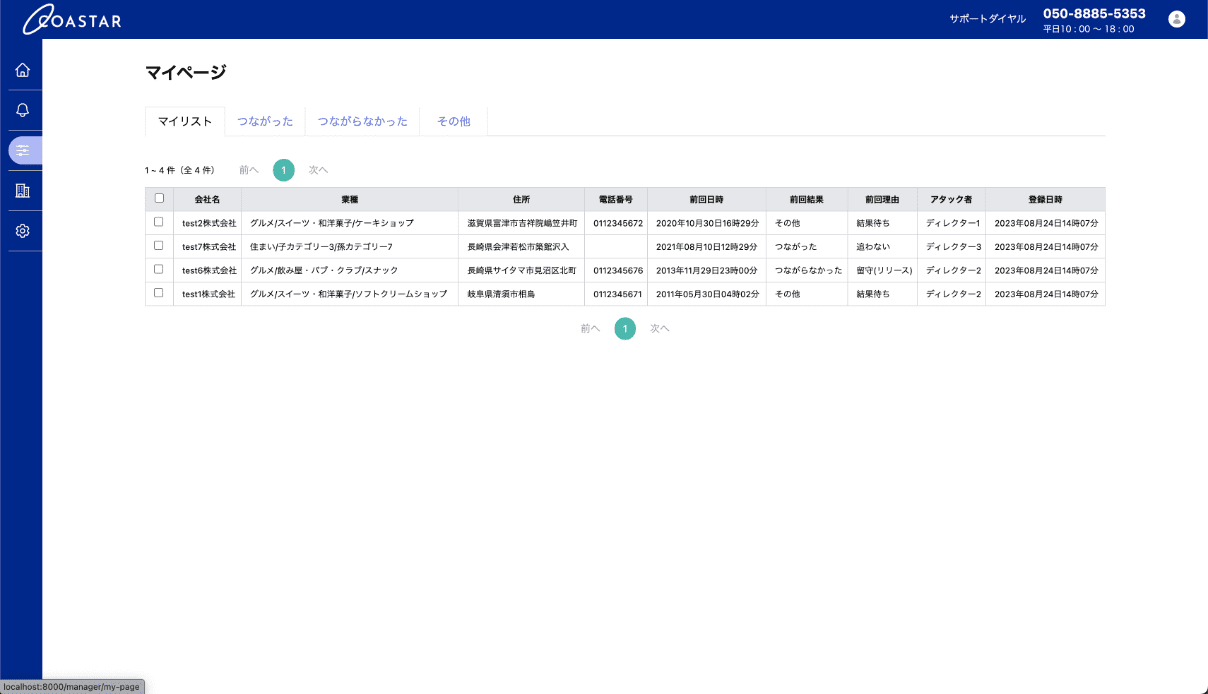
Task: Open the notifications bell icon
Action: (x=22, y=110)
